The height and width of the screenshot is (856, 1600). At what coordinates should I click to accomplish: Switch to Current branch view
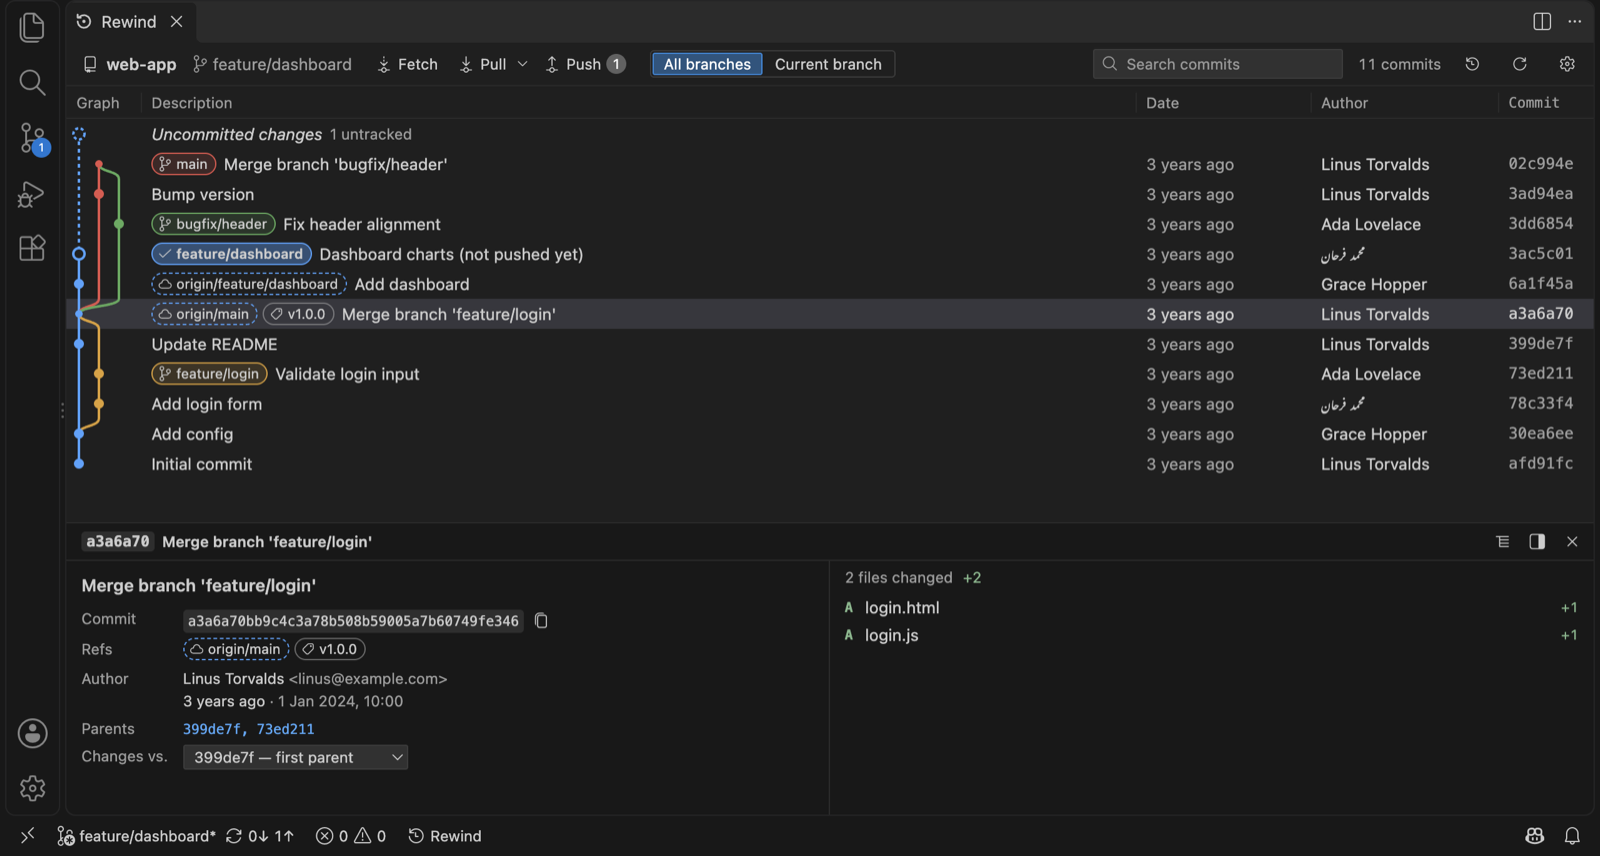click(828, 64)
